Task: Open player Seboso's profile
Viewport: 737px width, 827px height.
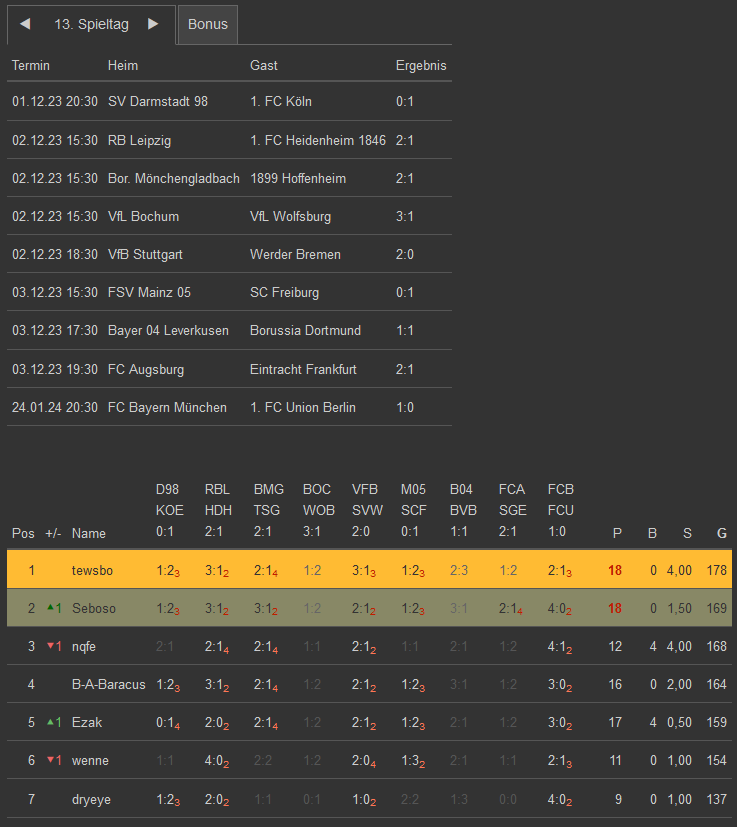Action: 94,608
